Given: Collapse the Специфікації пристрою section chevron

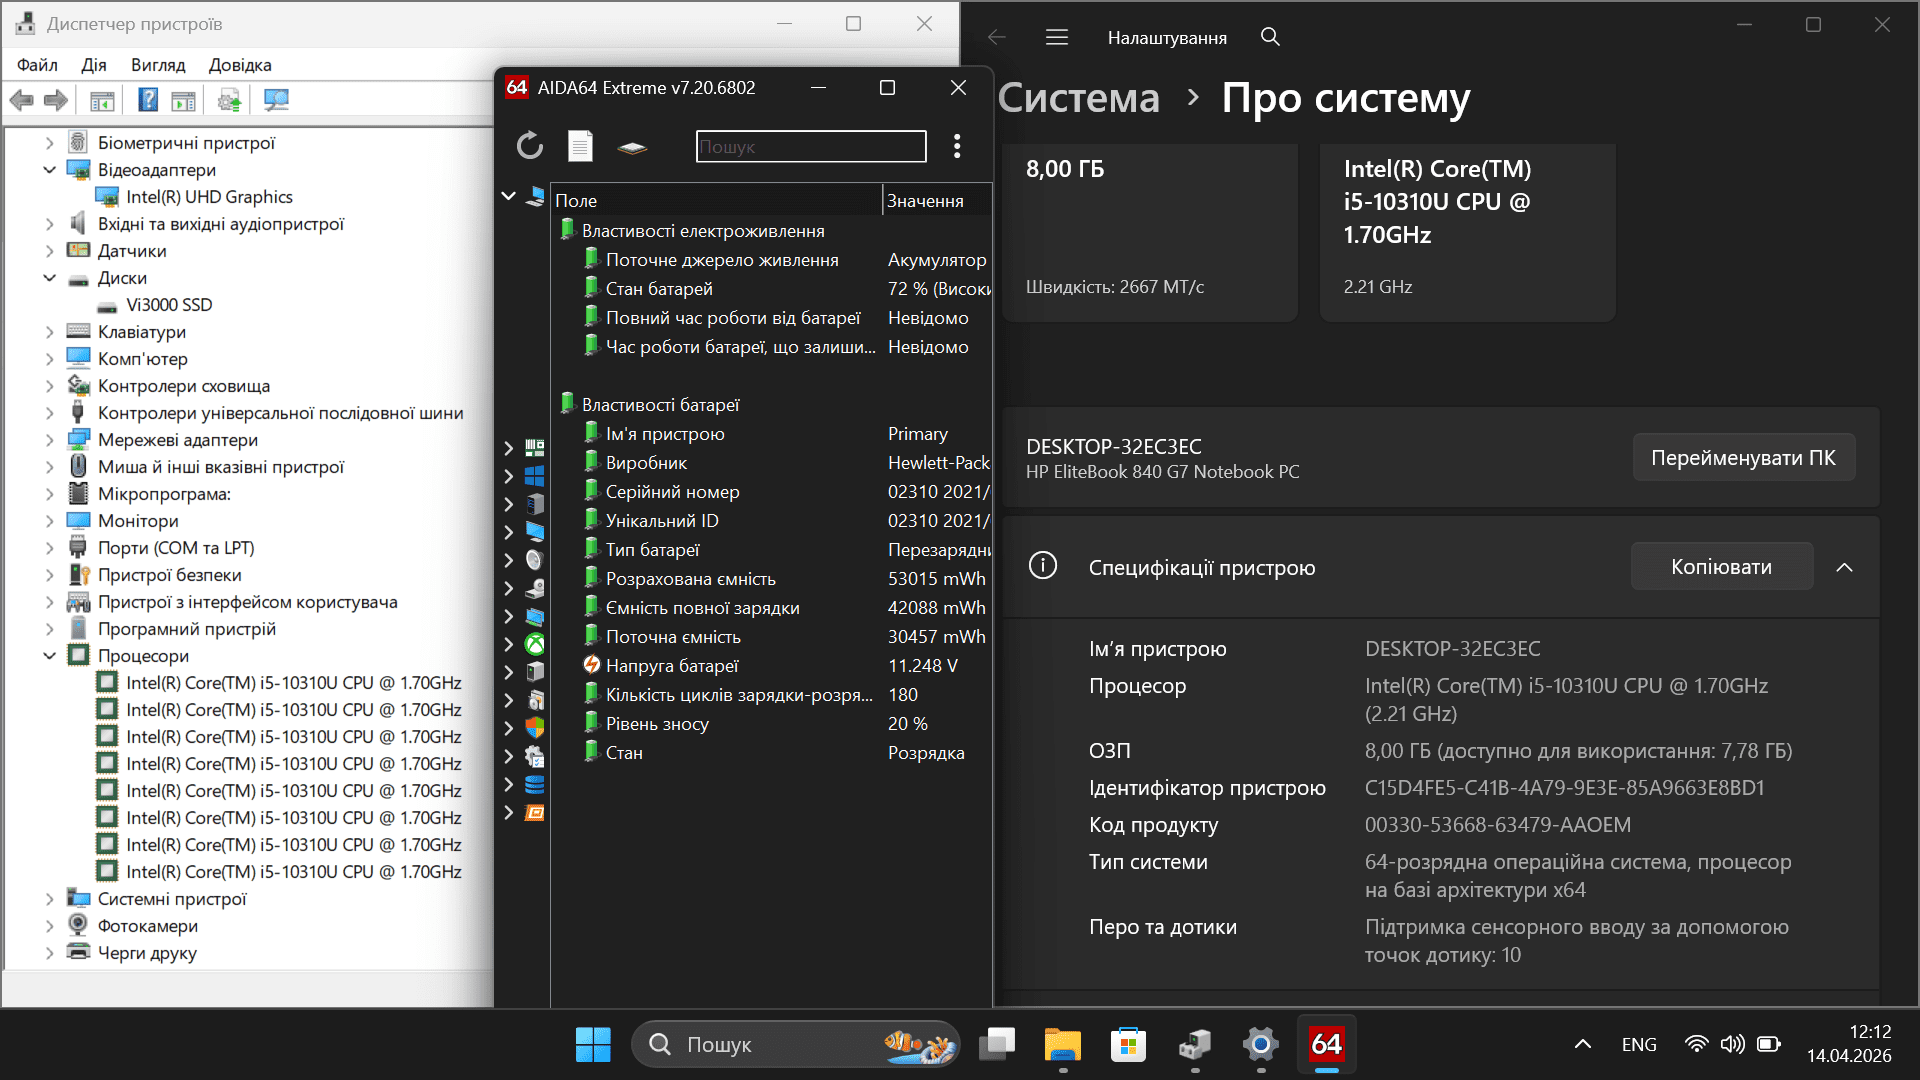Looking at the screenshot, I should [x=1844, y=567].
